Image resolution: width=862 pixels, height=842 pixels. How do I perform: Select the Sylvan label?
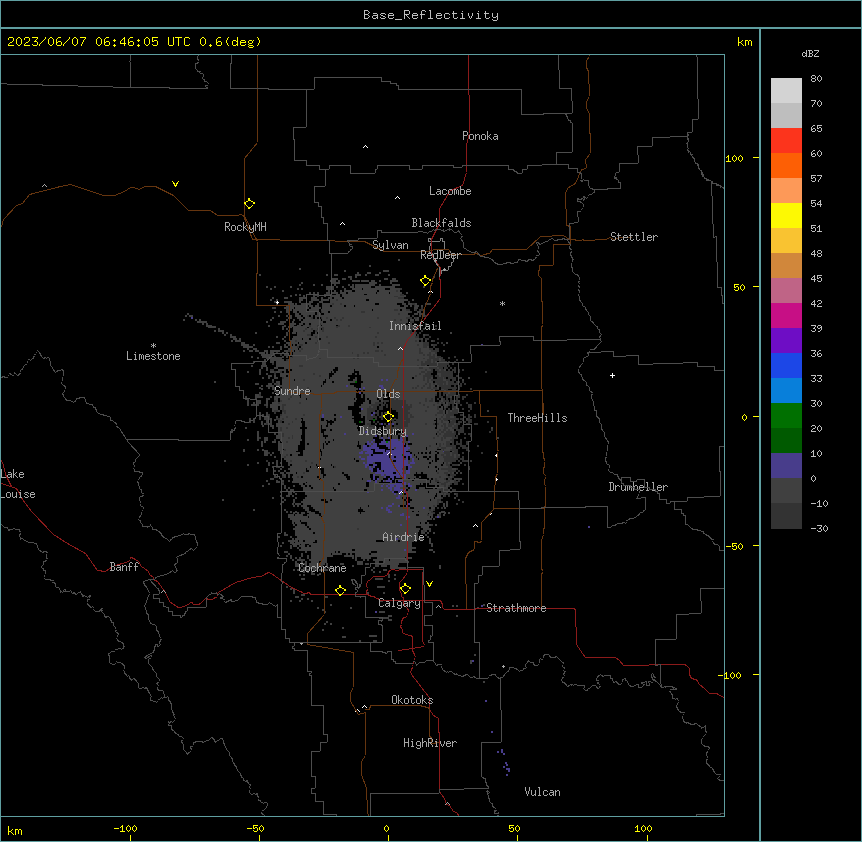[x=390, y=245]
